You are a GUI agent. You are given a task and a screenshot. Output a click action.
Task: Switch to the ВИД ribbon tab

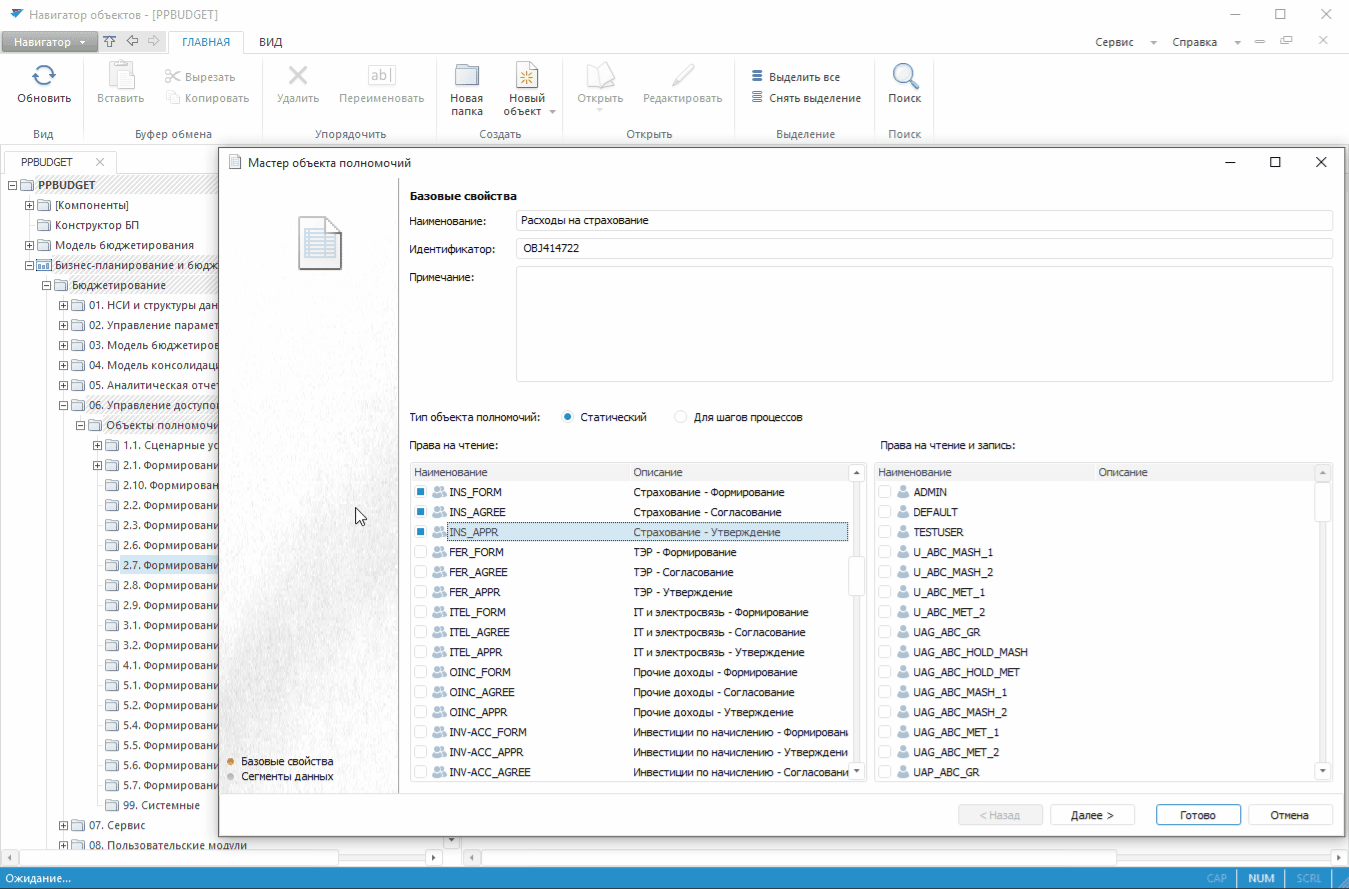click(x=270, y=42)
